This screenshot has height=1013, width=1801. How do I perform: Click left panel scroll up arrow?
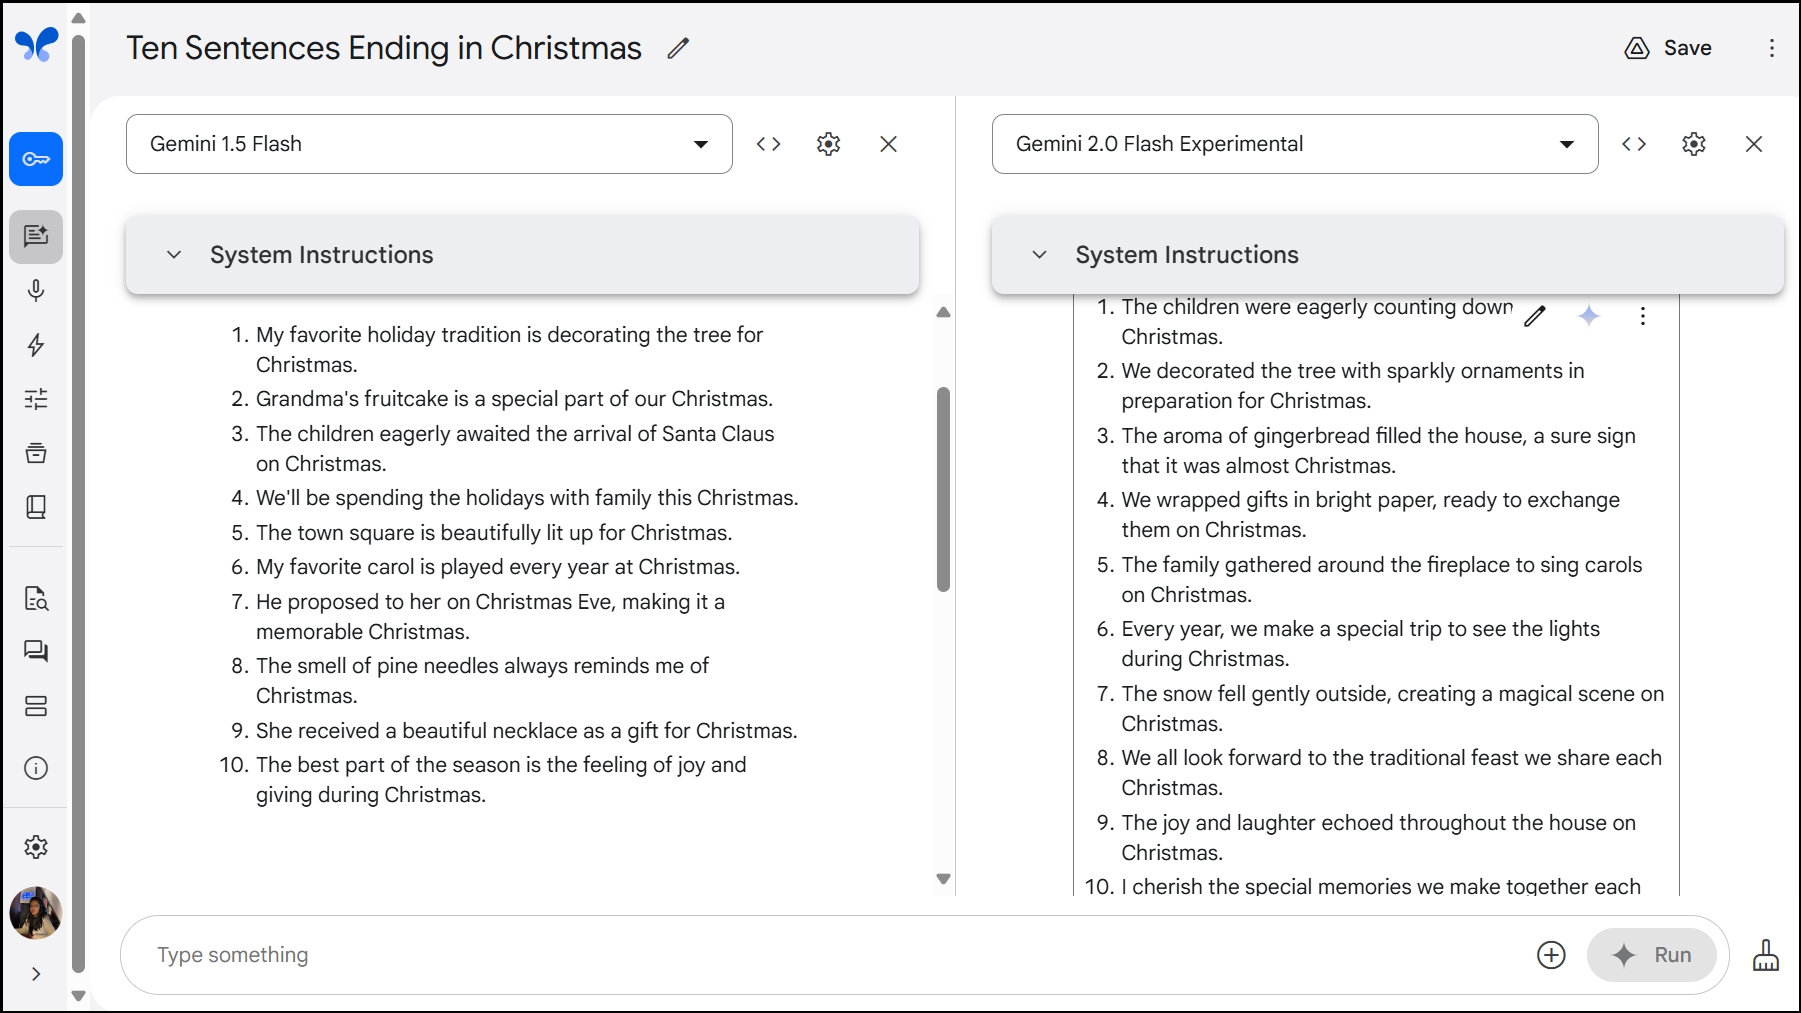[x=943, y=313]
